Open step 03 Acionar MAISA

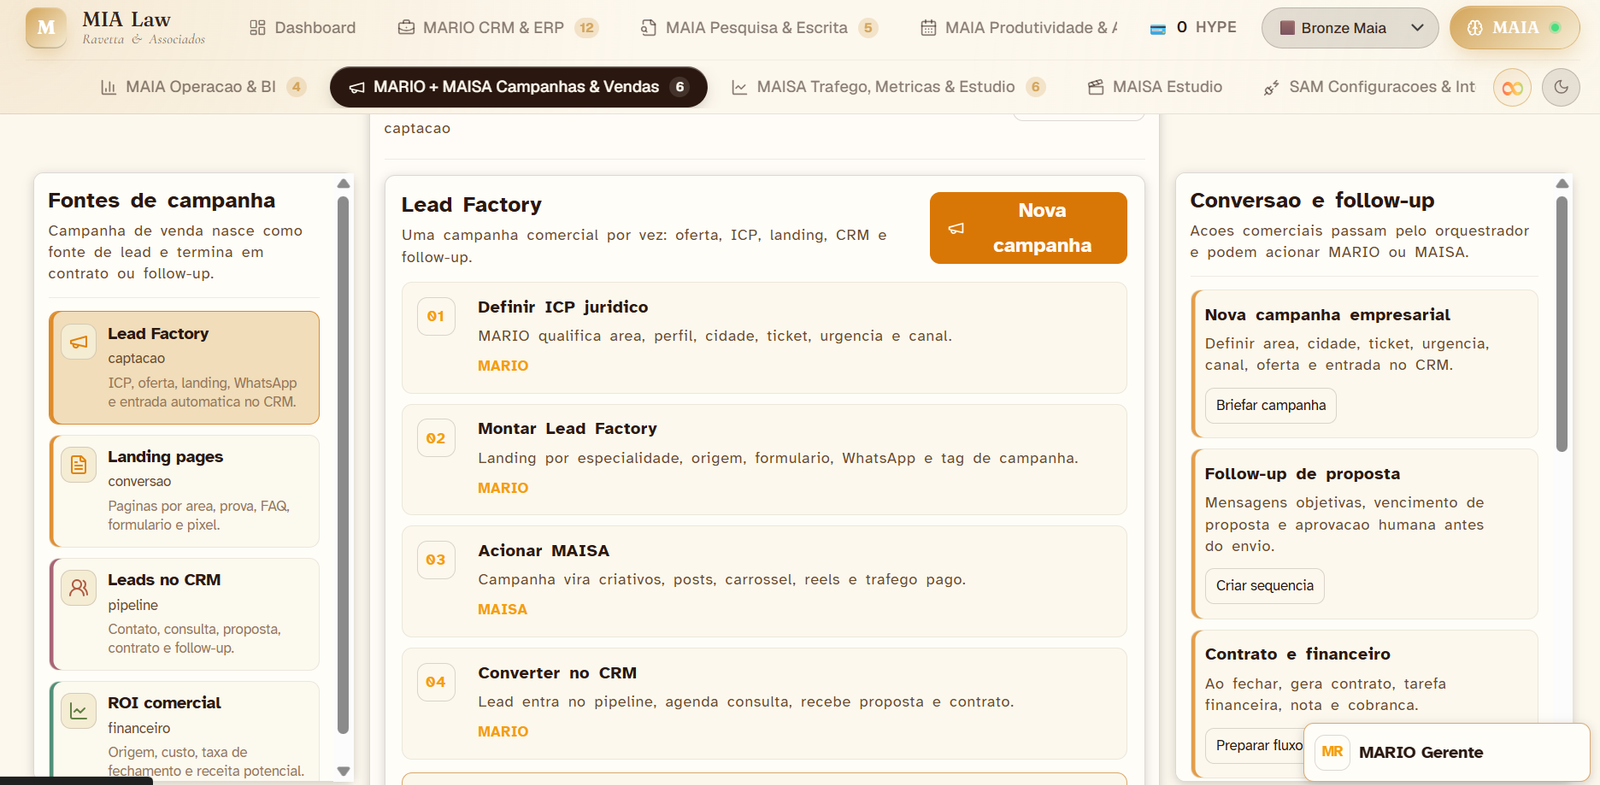tap(764, 582)
